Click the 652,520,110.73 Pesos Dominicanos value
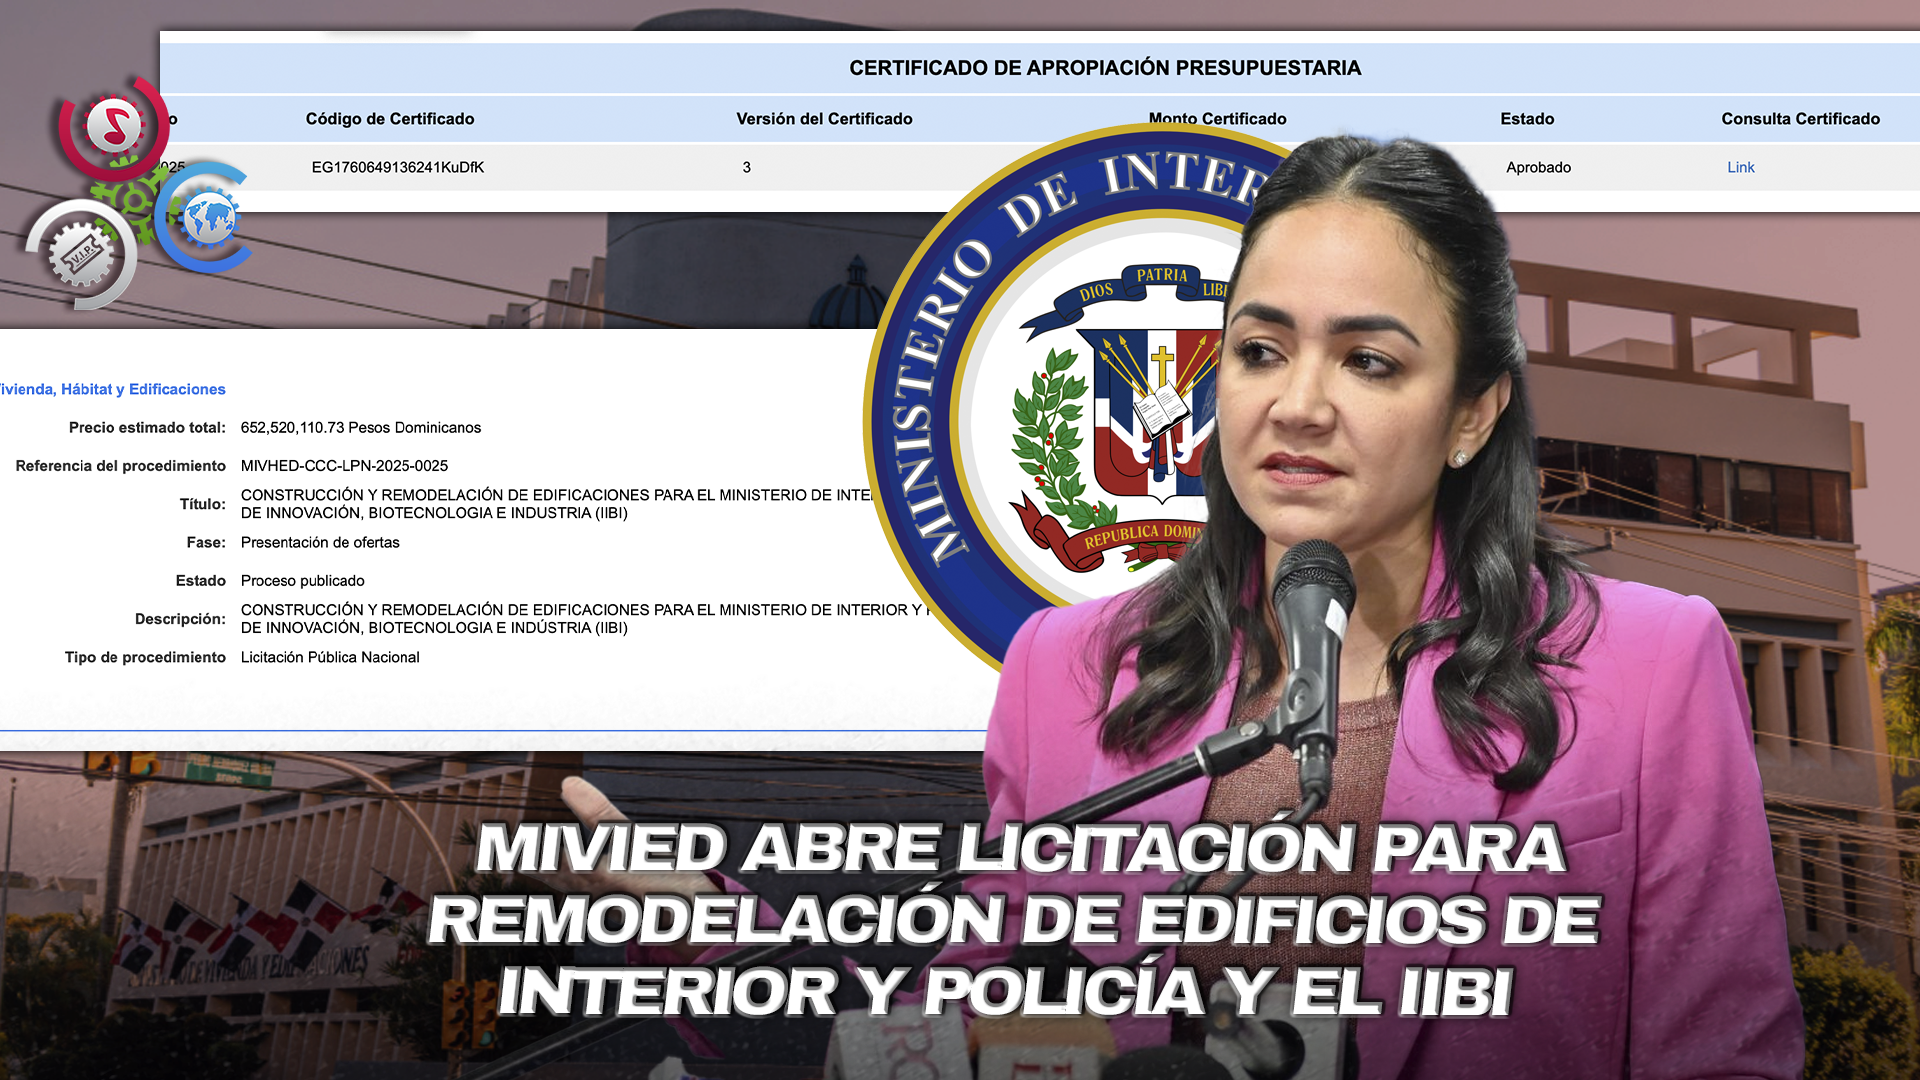The image size is (1920, 1080). click(x=360, y=428)
